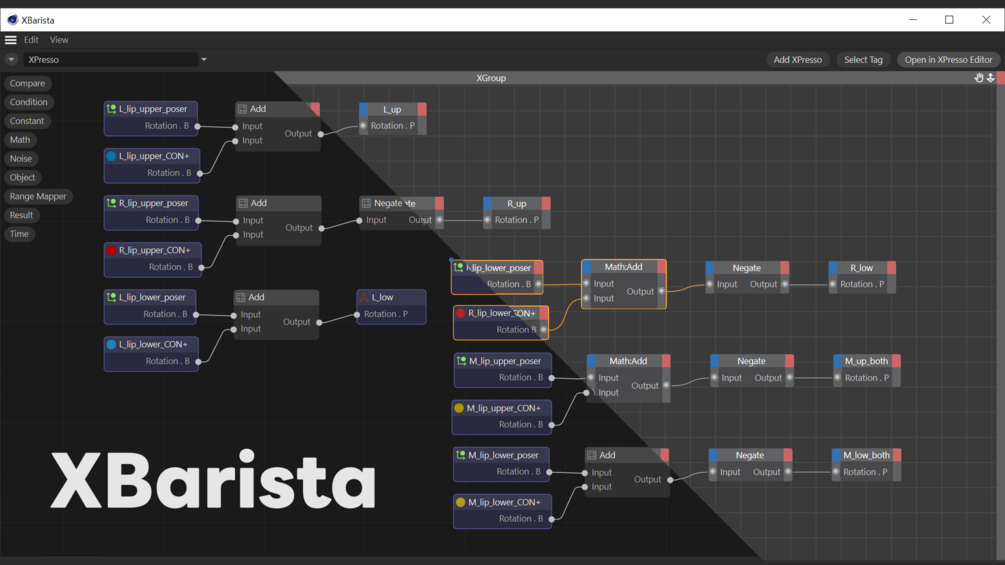Open the Edit menu
This screenshot has width=1005, height=565.
click(31, 40)
